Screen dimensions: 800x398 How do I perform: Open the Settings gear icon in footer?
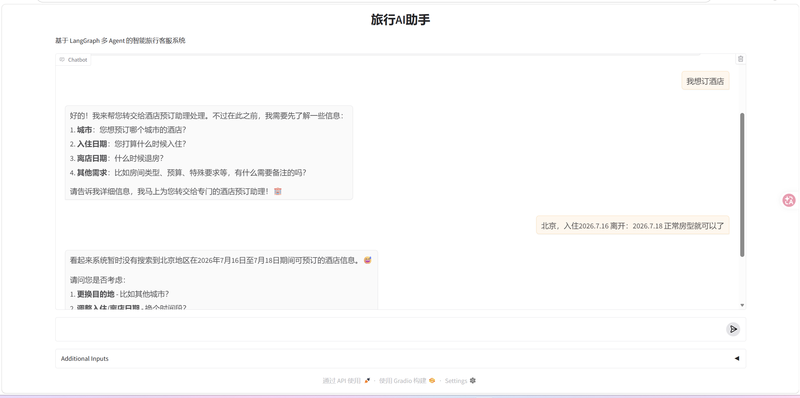point(472,381)
